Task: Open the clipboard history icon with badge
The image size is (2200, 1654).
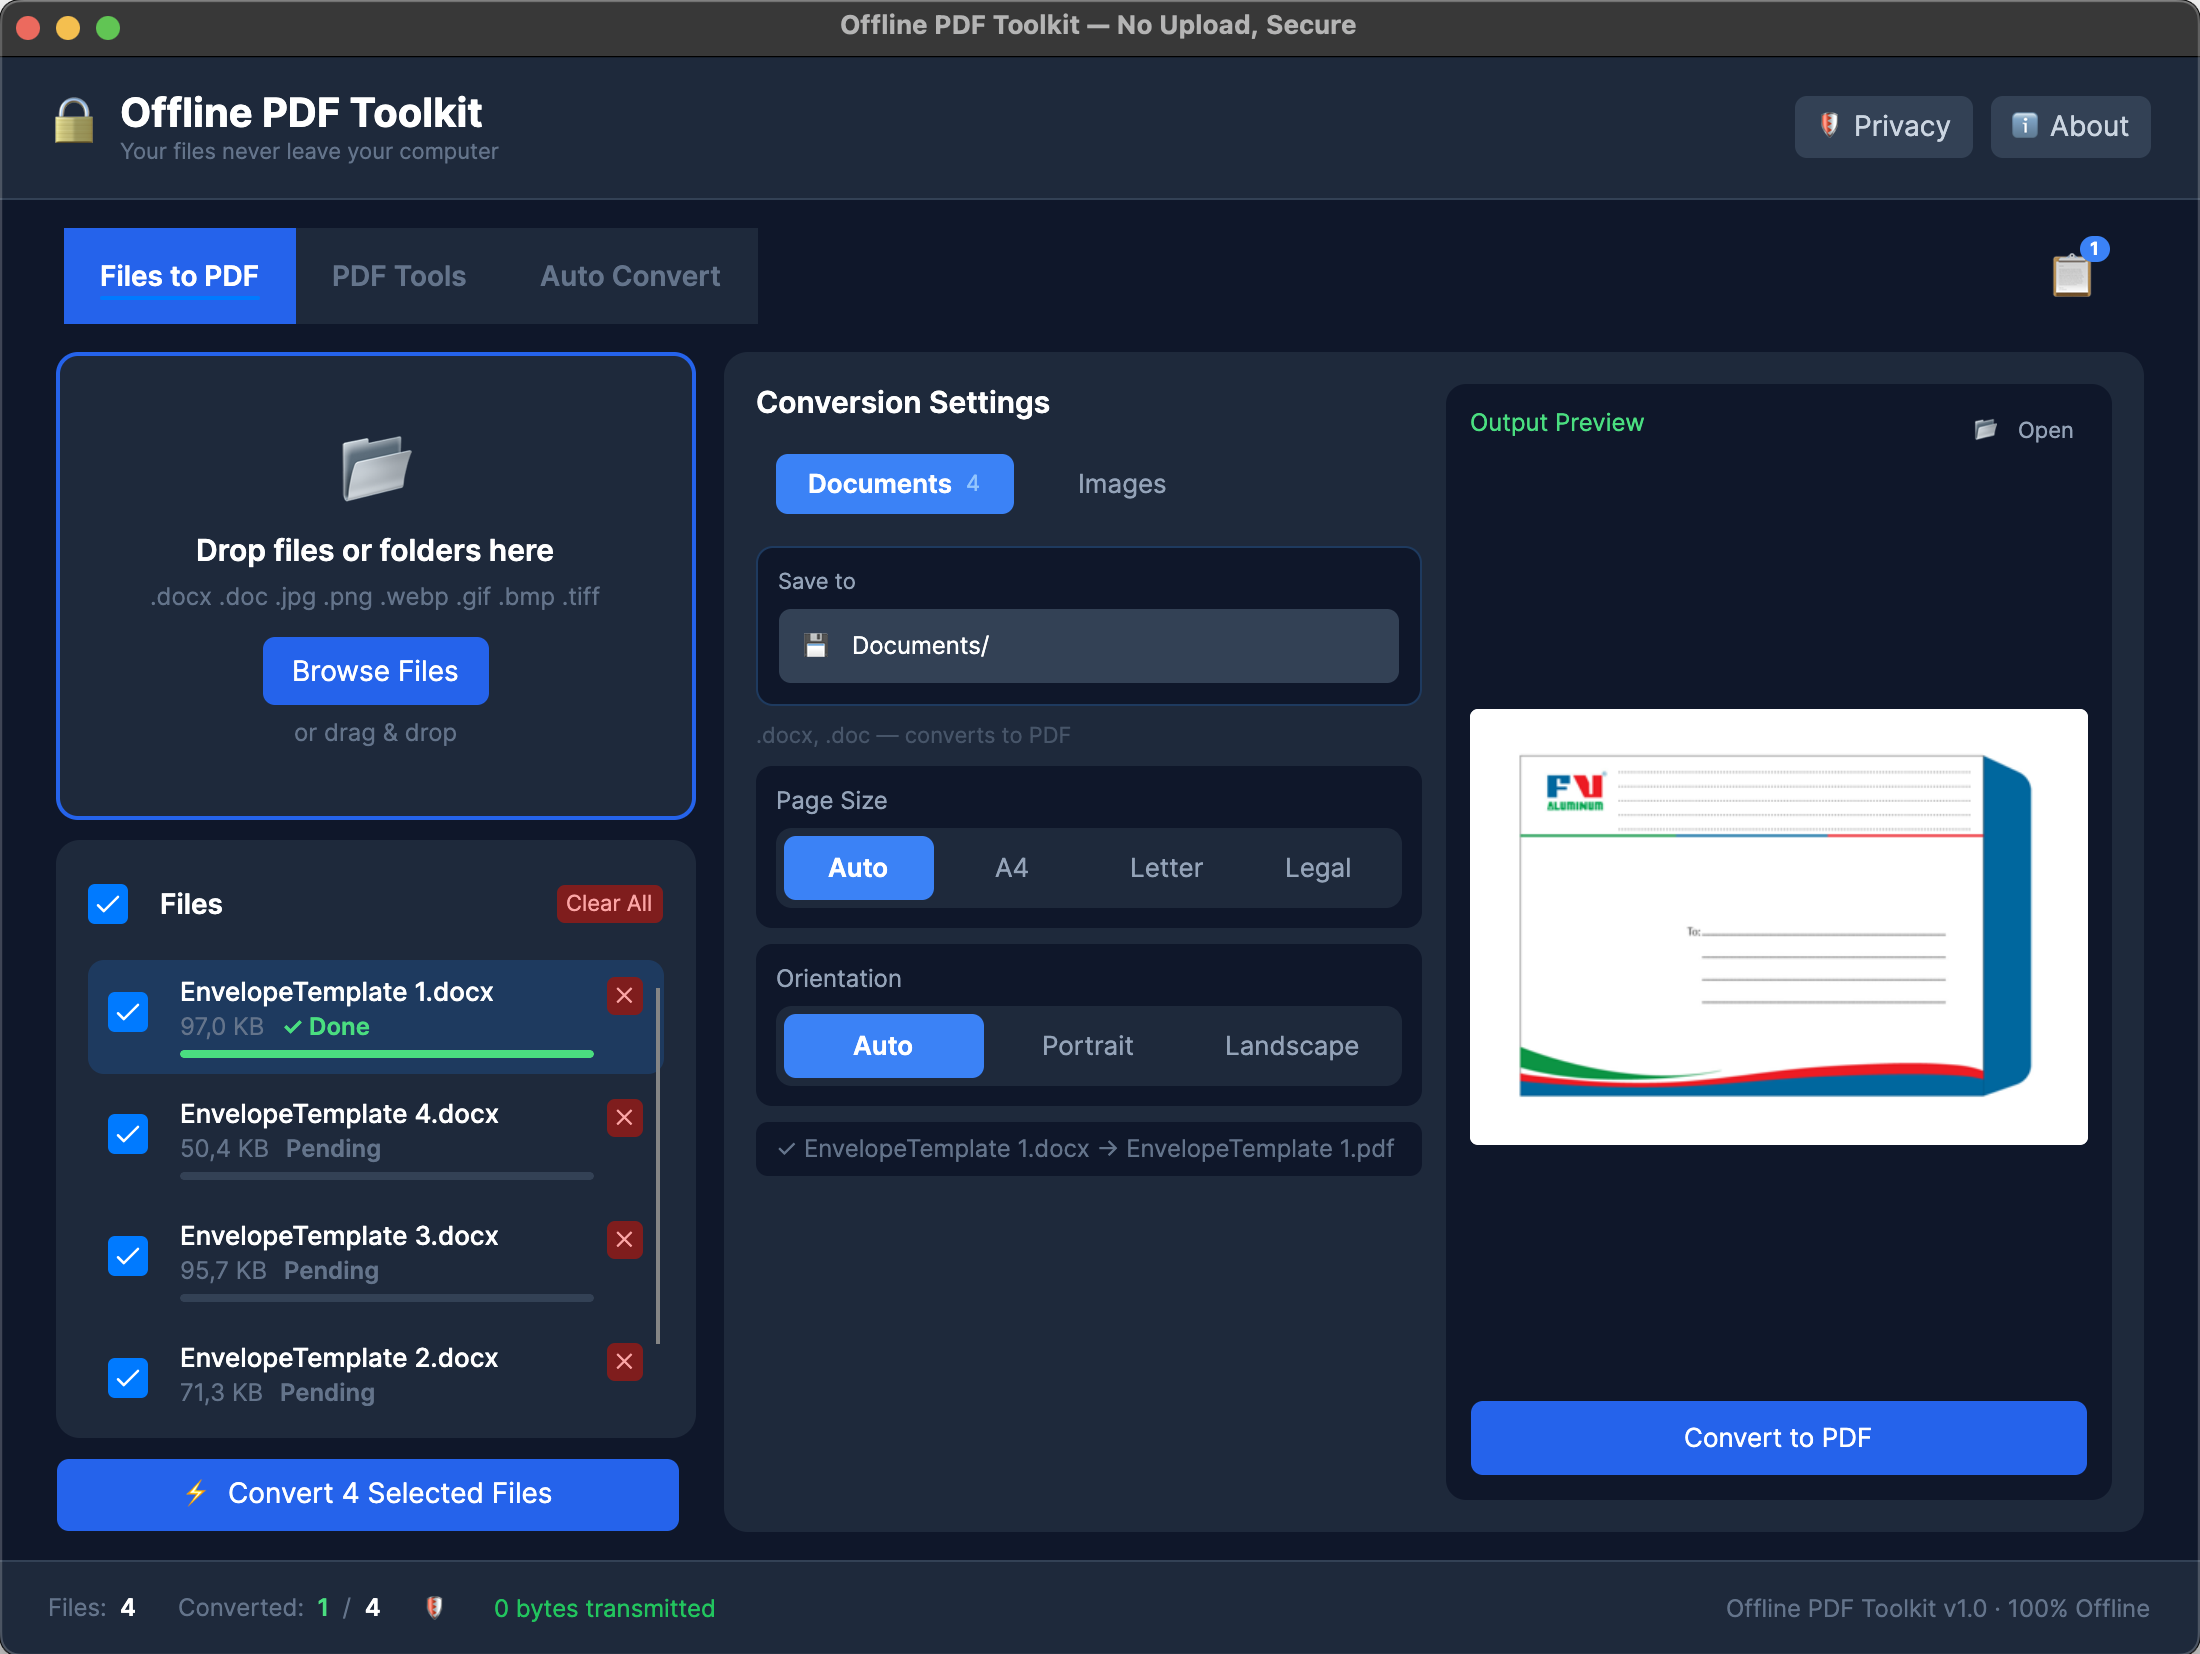Action: coord(2072,274)
